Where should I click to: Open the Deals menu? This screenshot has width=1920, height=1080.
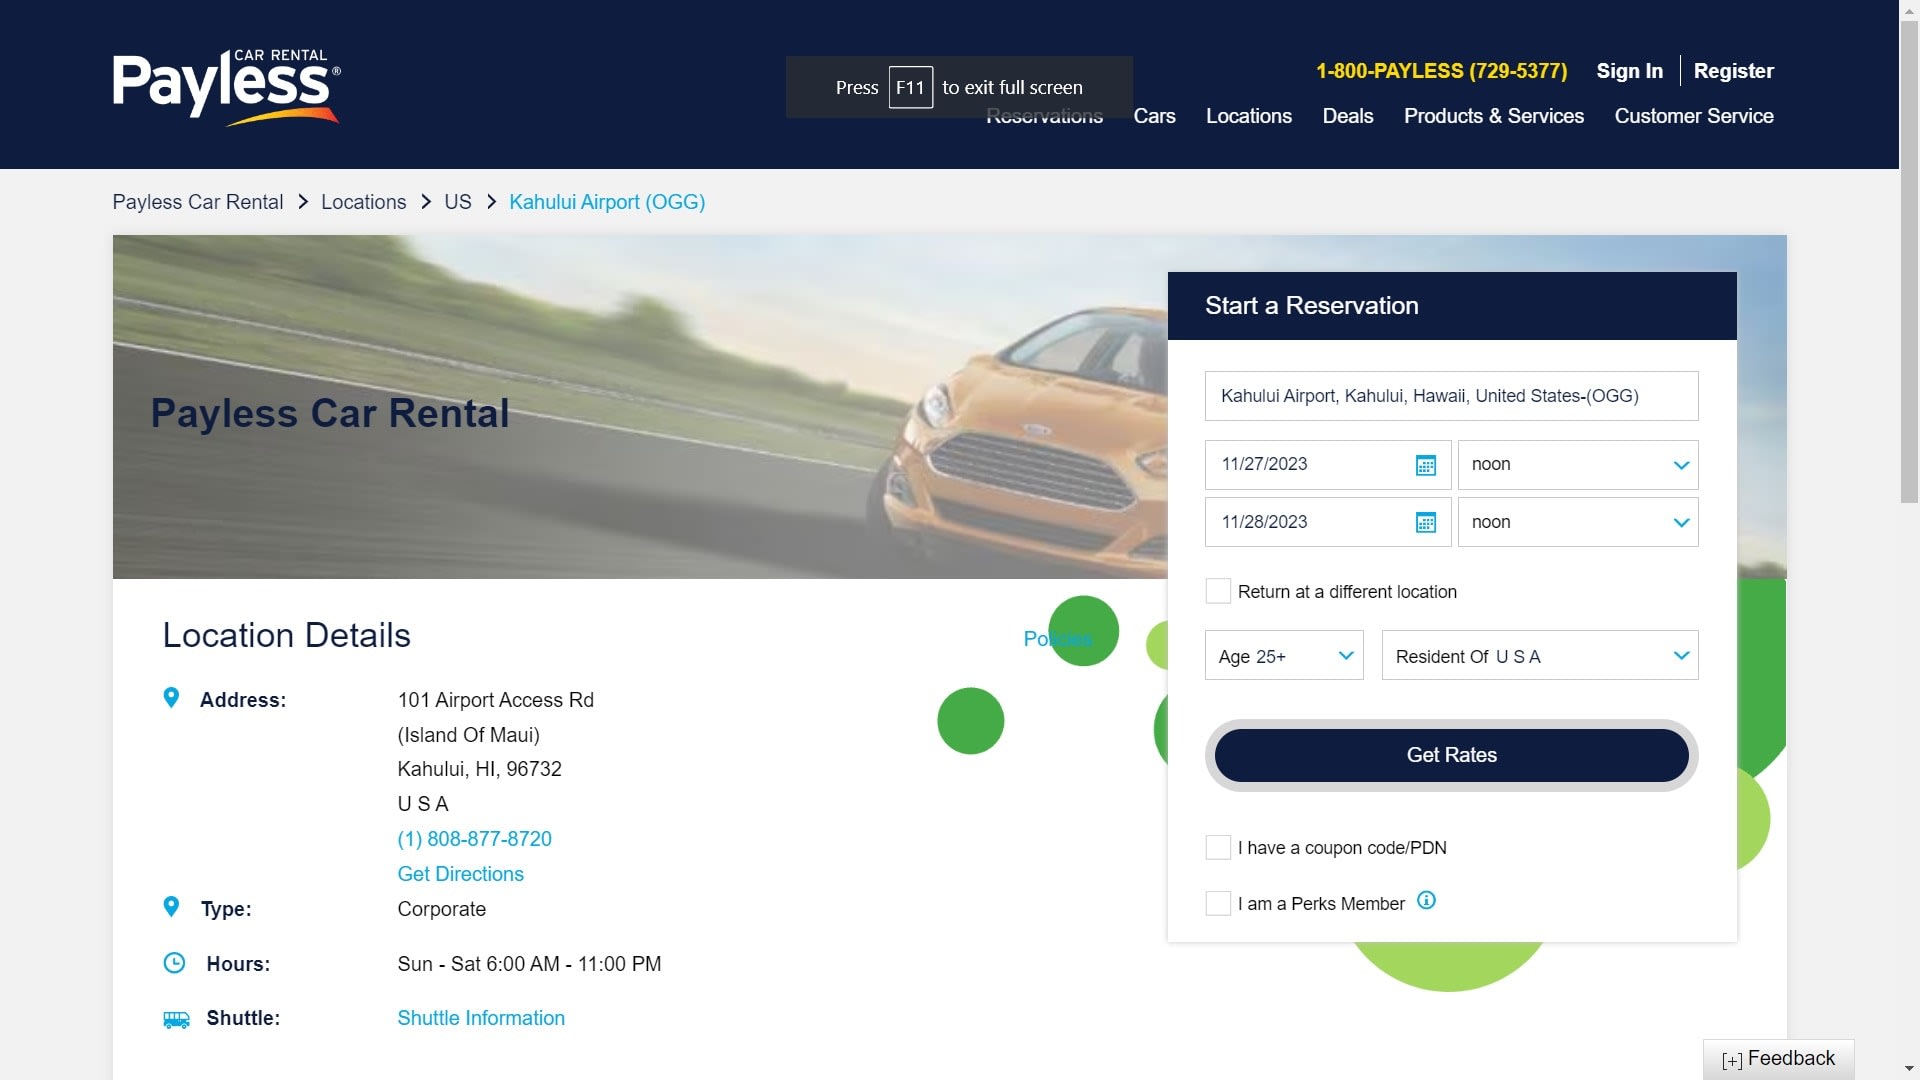pyautogui.click(x=1348, y=116)
